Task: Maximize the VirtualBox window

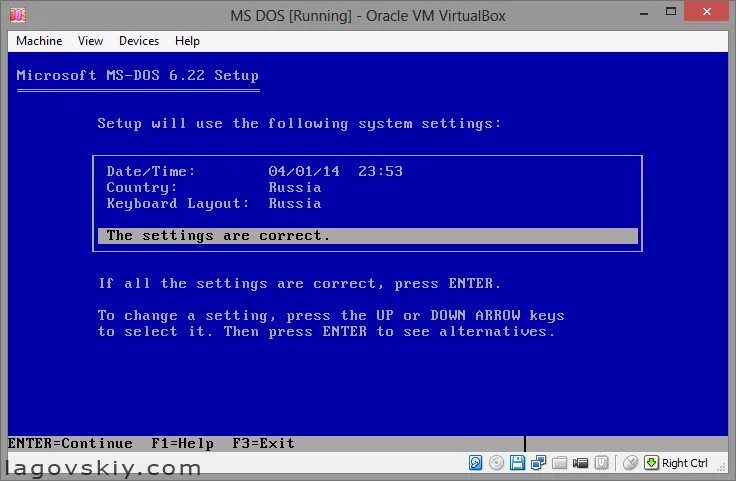Action: coord(671,11)
